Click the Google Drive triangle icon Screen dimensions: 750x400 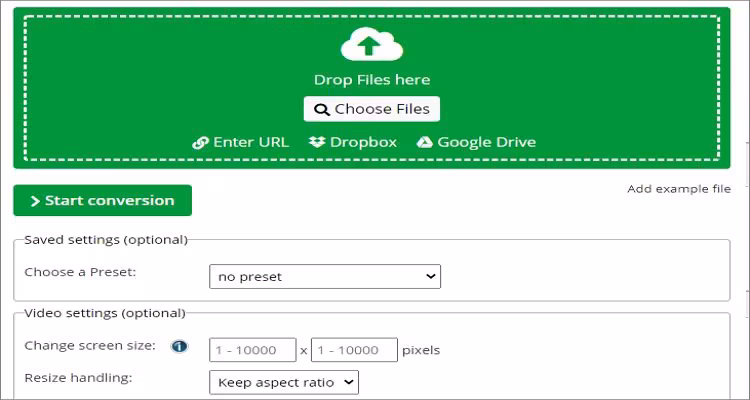click(425, 142)
